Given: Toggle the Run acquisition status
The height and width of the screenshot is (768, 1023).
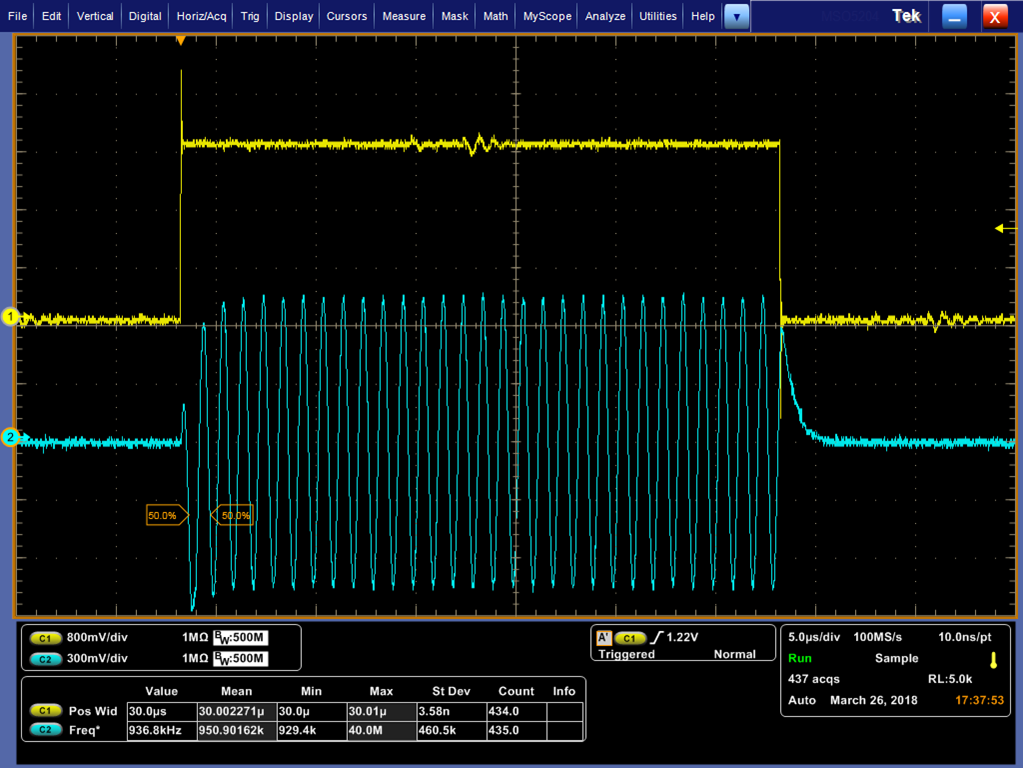Looking at the screenshot, I should pos(800,658).
